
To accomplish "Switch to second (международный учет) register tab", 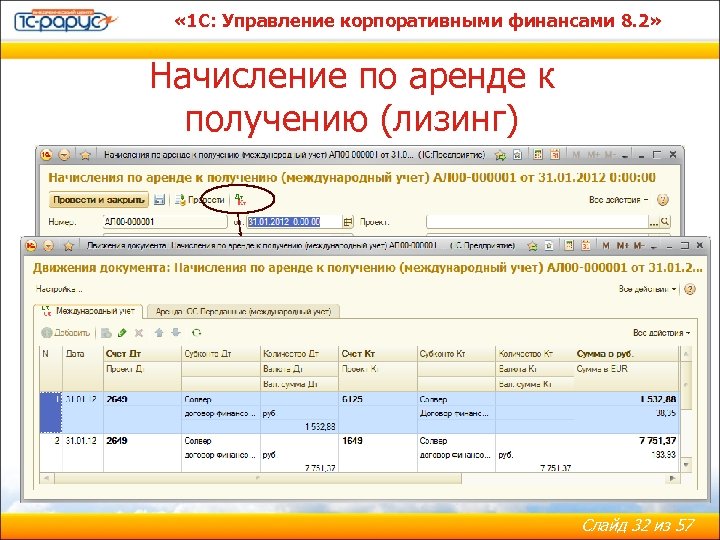I will tap(242, 312).
